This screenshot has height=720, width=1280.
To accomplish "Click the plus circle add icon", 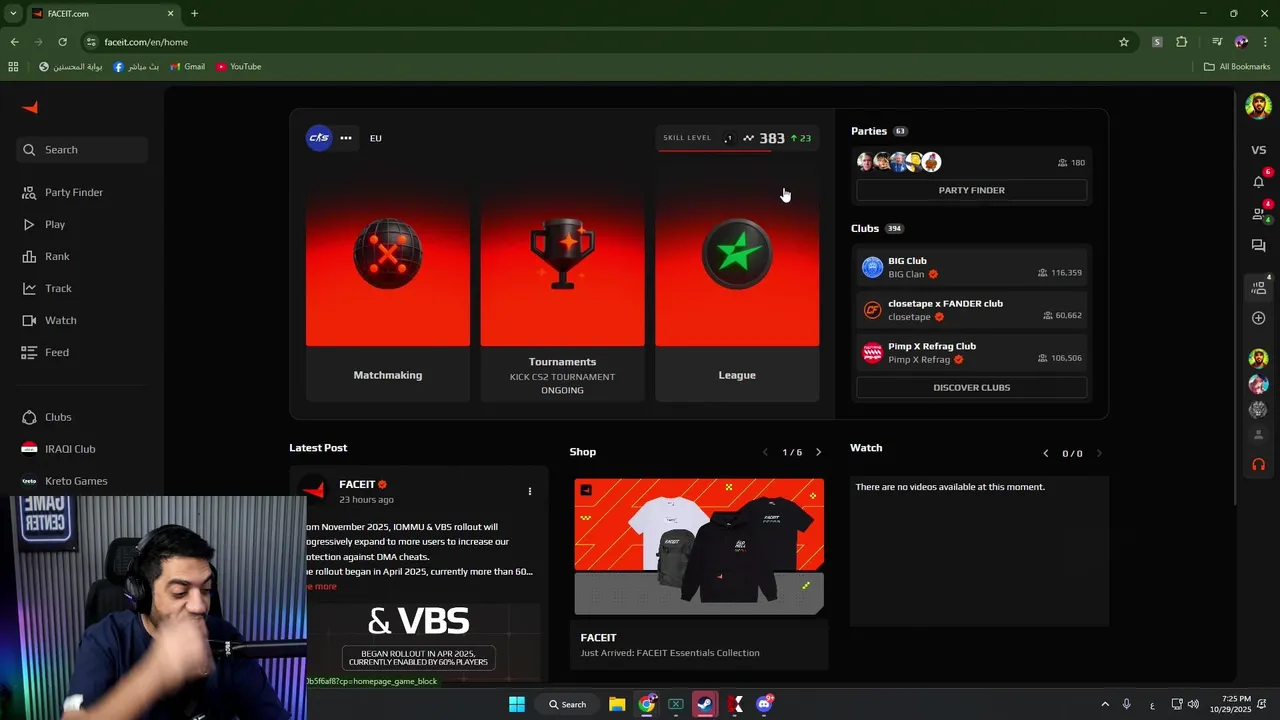I will pos(1258,318).
